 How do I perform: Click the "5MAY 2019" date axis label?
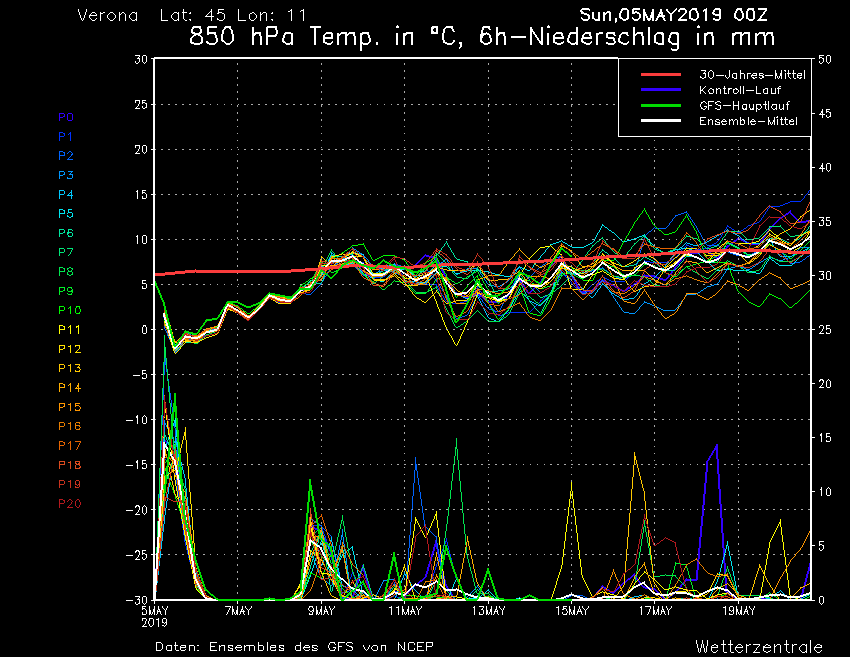[155, 616]
